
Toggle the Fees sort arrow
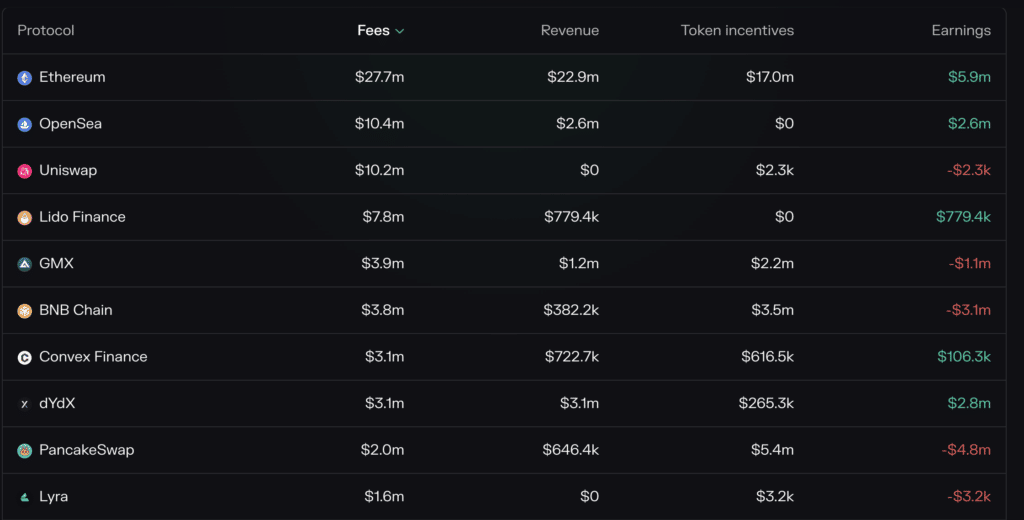(x=400, y=31)
